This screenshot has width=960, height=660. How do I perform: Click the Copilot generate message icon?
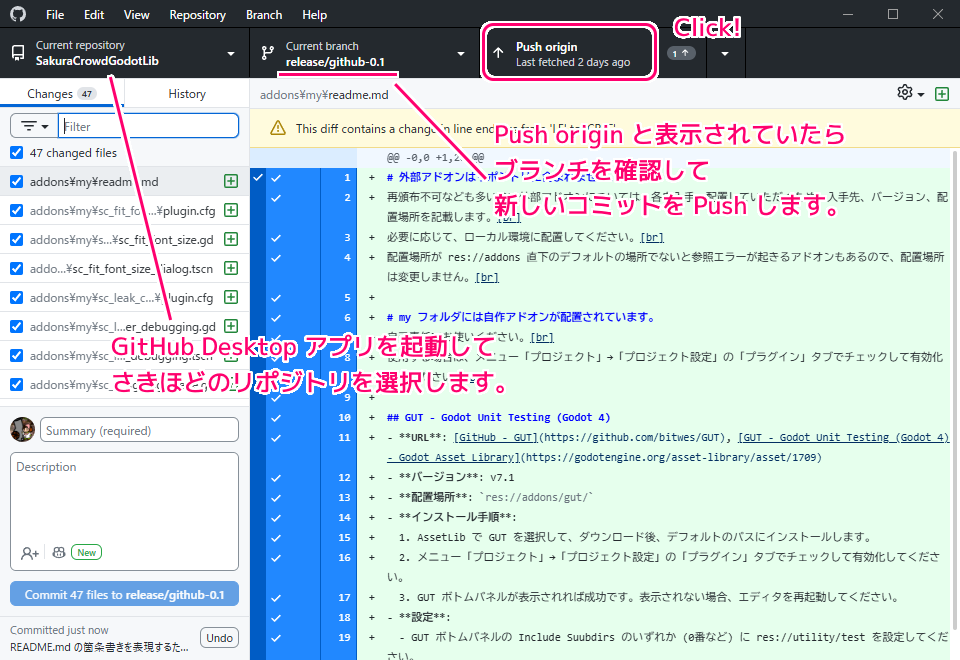tap(59, 552)
